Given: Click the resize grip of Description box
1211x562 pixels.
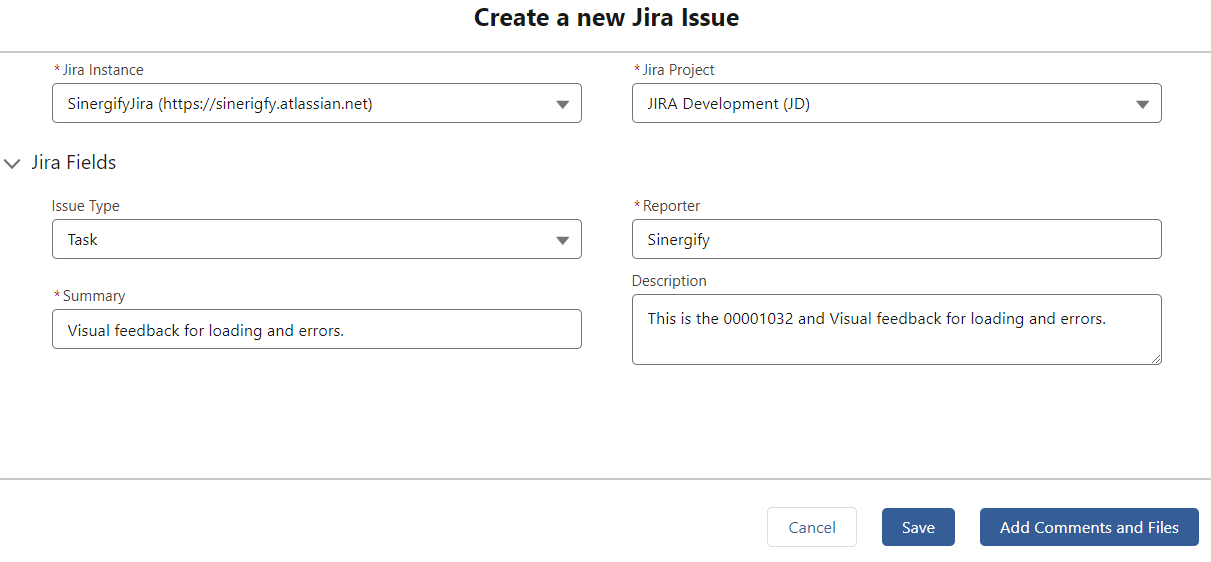Looking at the screenshot, I should tap(1155, 358).
